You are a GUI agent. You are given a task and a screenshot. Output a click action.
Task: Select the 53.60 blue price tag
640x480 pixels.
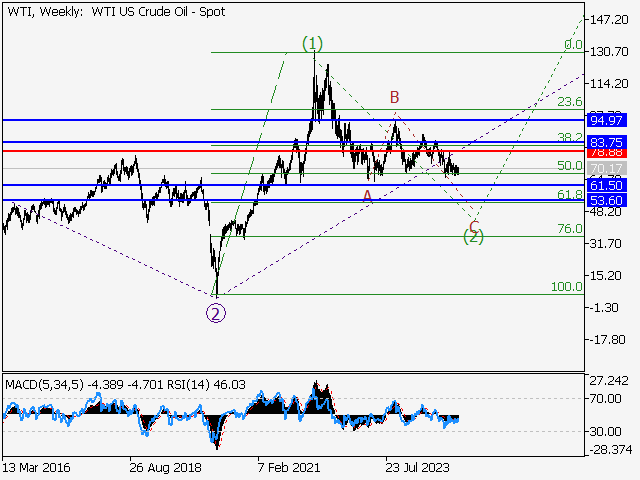[607, 201]
